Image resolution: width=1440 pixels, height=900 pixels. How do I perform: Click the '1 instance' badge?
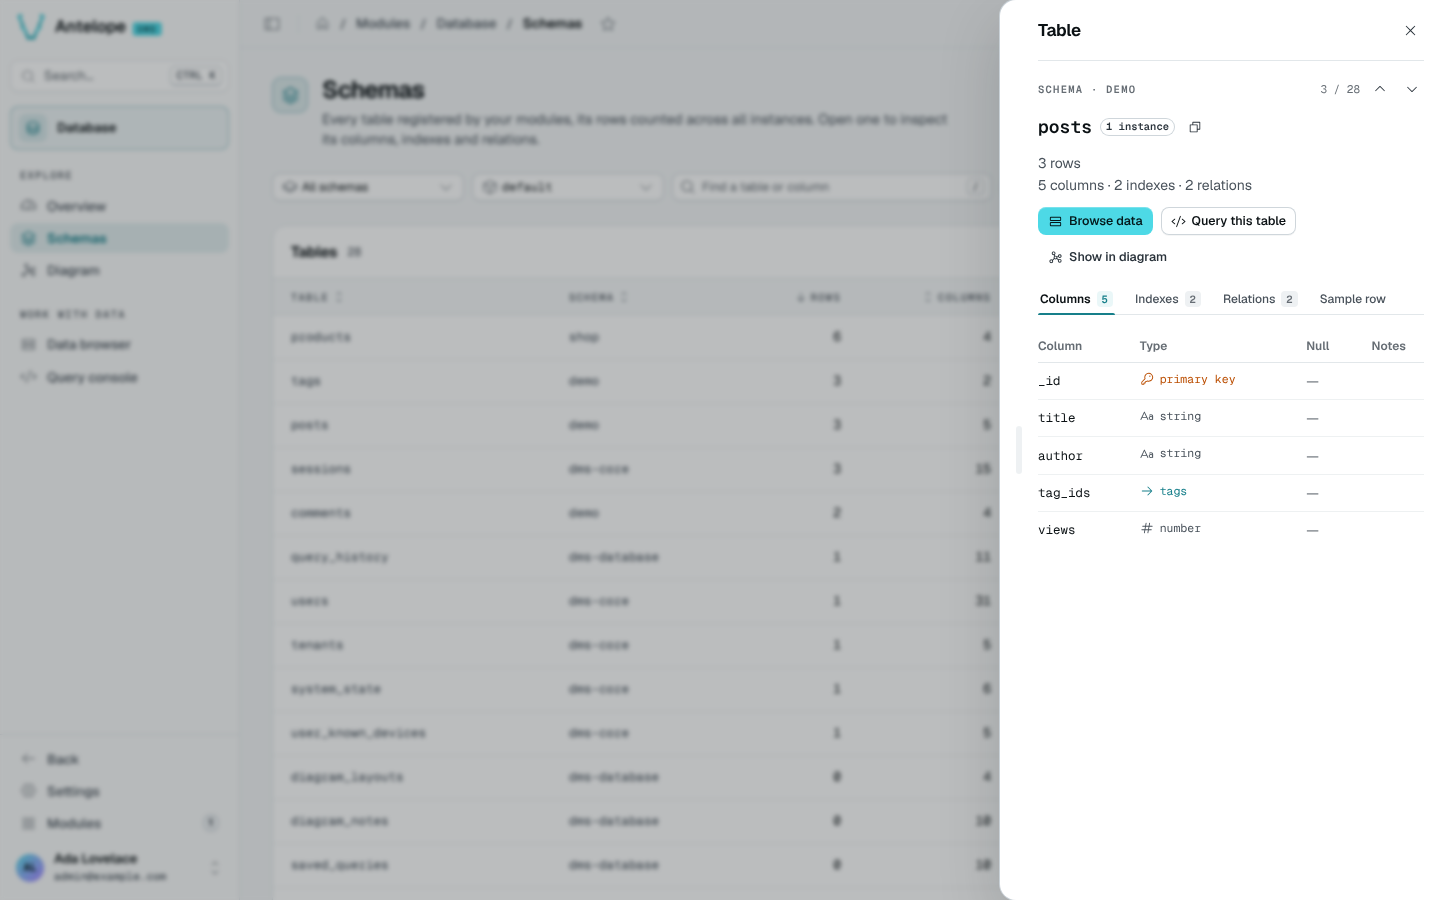[x=1138, y=127]
